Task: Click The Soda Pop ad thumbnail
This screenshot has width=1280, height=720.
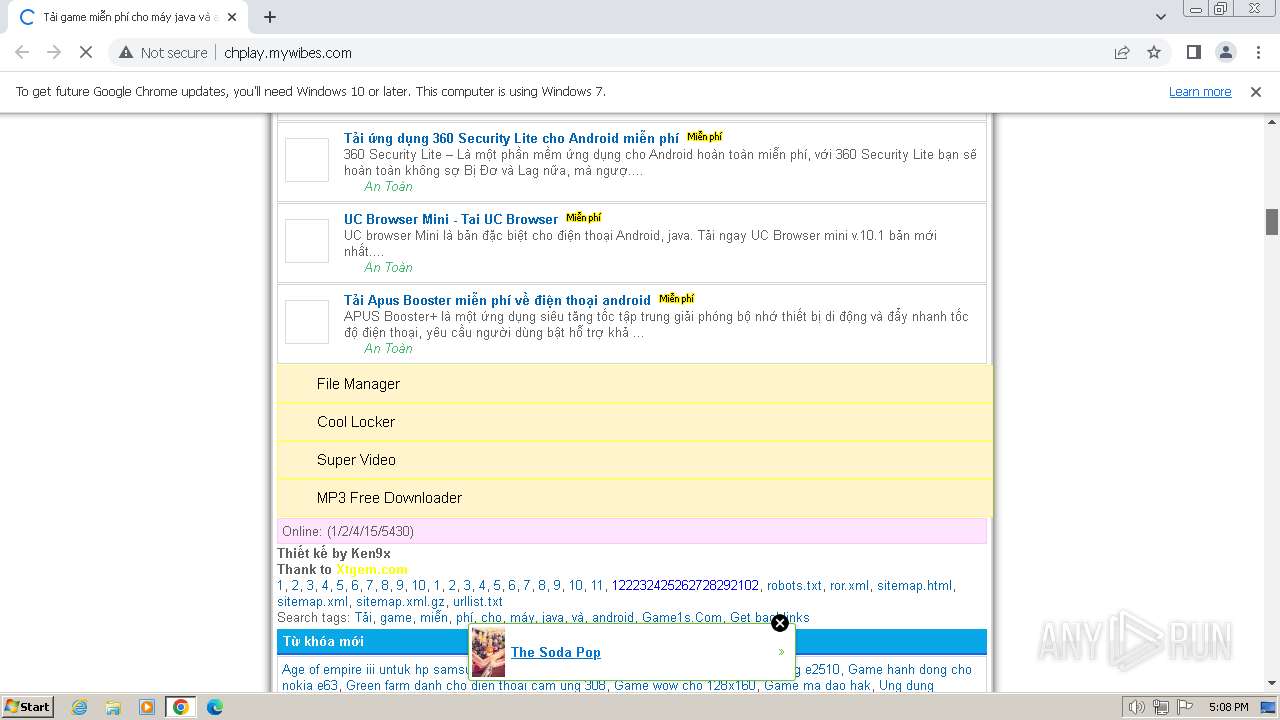Action: point(489,652)
